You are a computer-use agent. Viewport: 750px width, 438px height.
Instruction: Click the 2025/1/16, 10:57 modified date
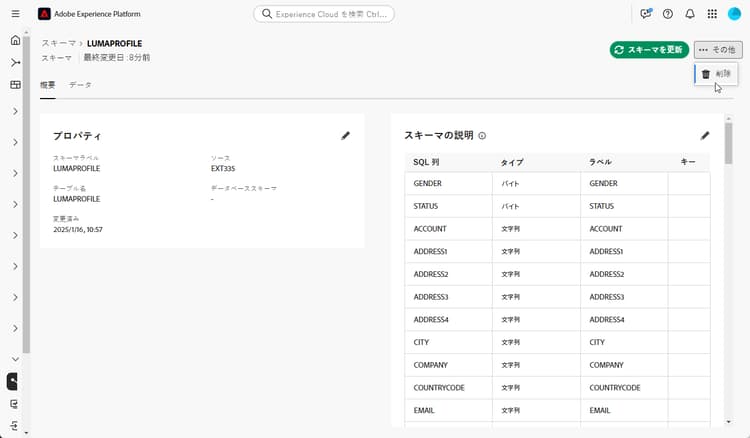coord(77,230)
